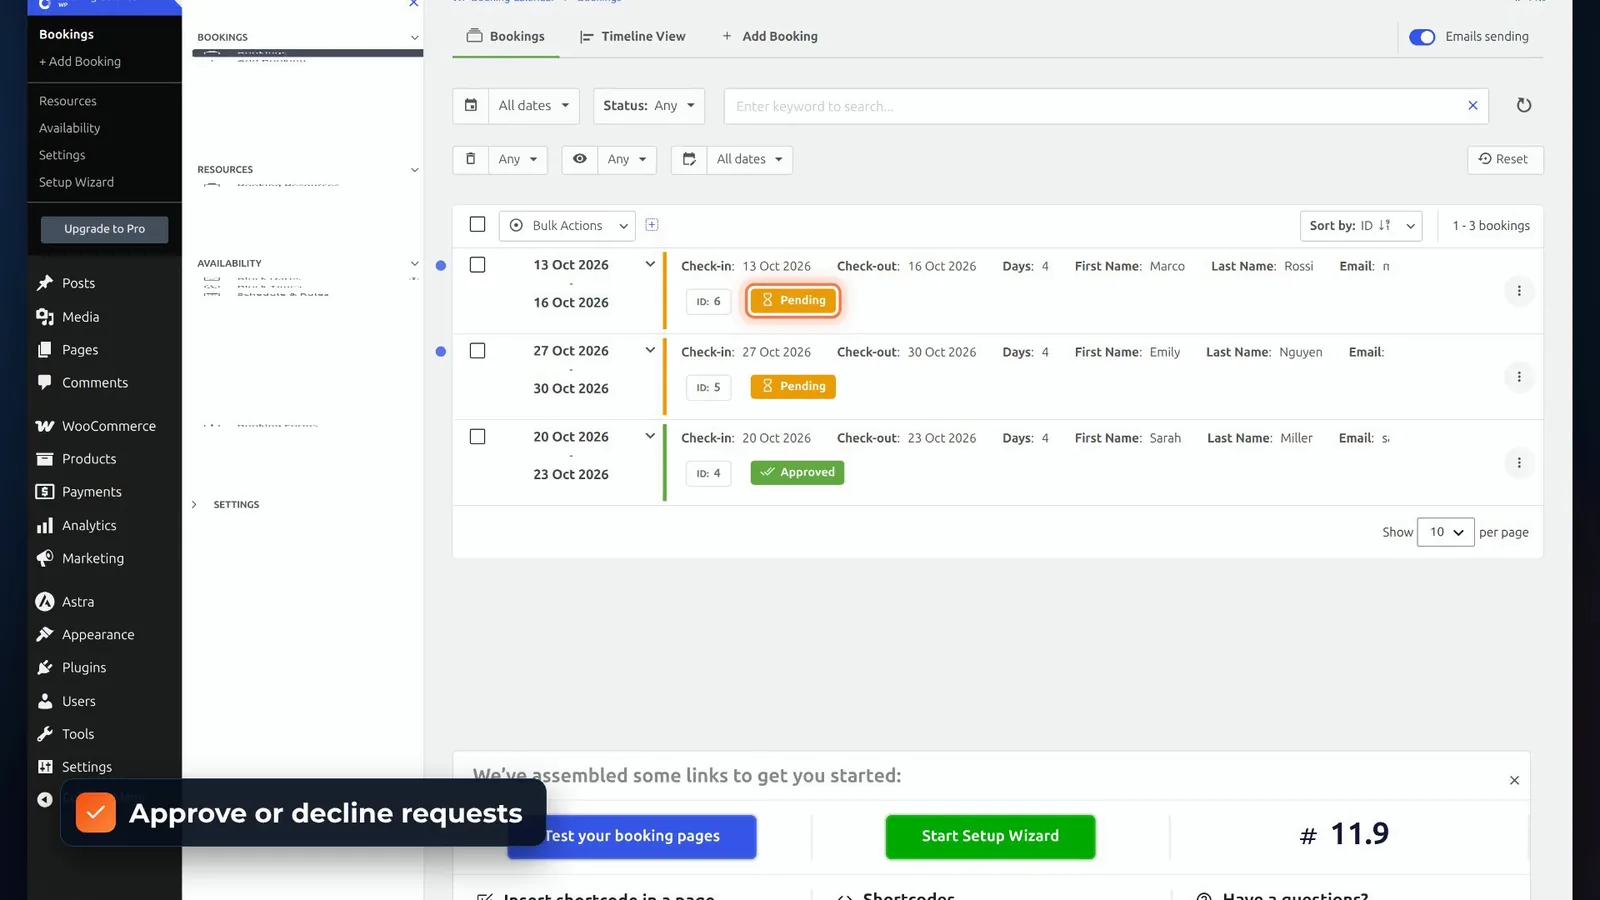Tick the select-all bookings checkbox

click(477, 225)
